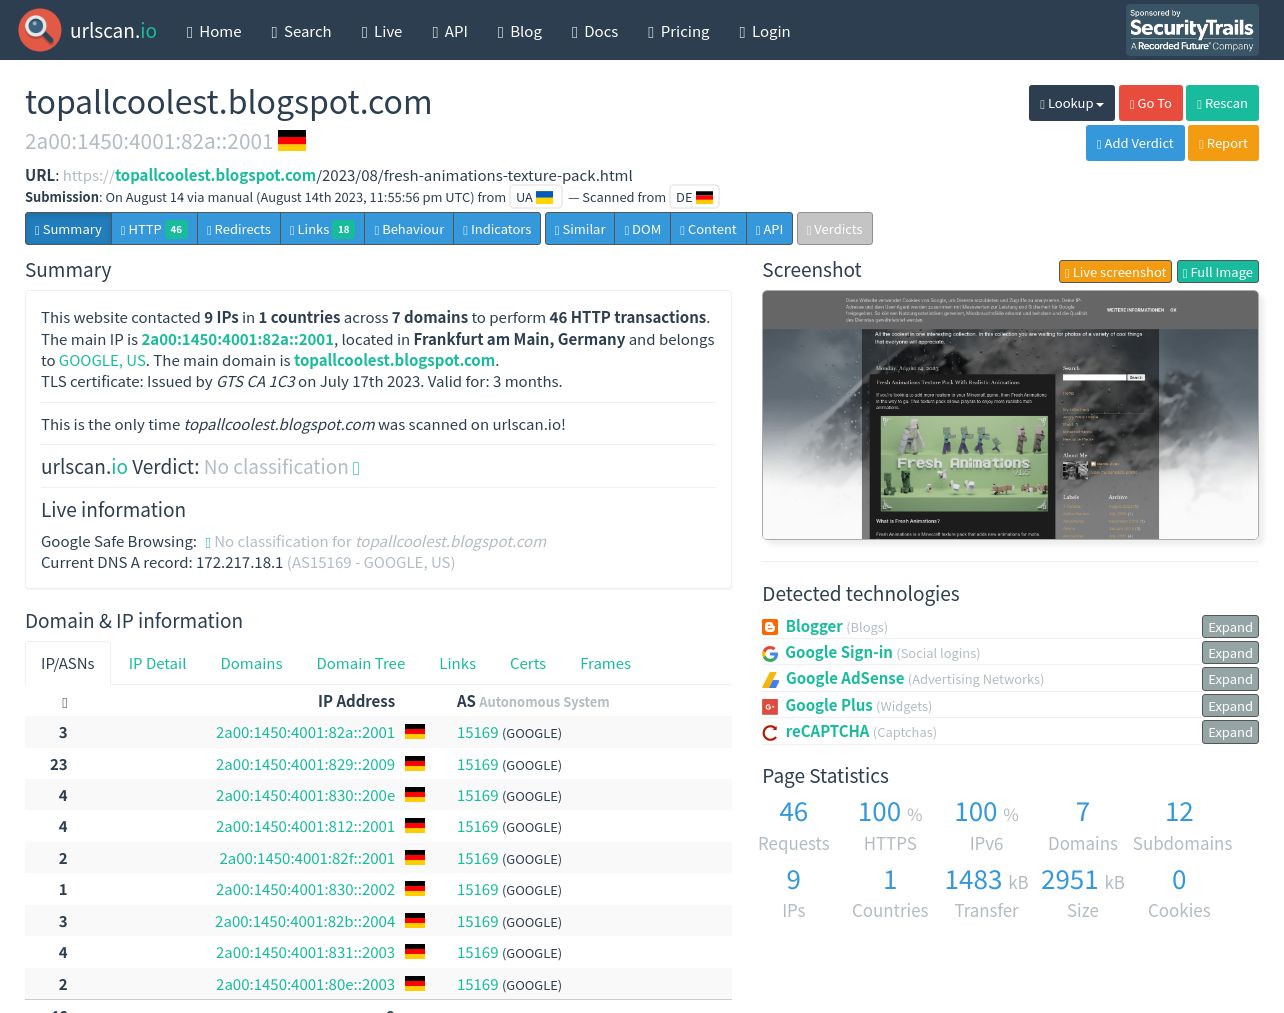
Task: Click the orange Report button
Action: [x=1223, y=143]
